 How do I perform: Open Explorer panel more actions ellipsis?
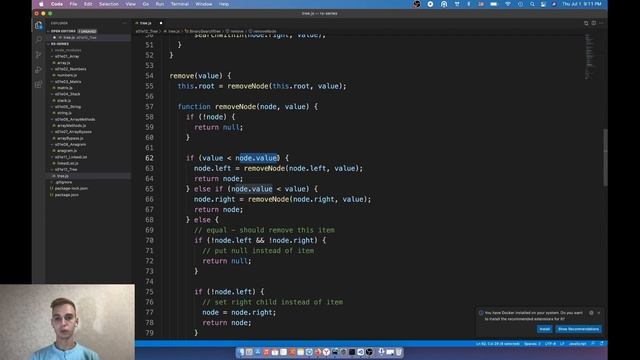tap(124, 23)
